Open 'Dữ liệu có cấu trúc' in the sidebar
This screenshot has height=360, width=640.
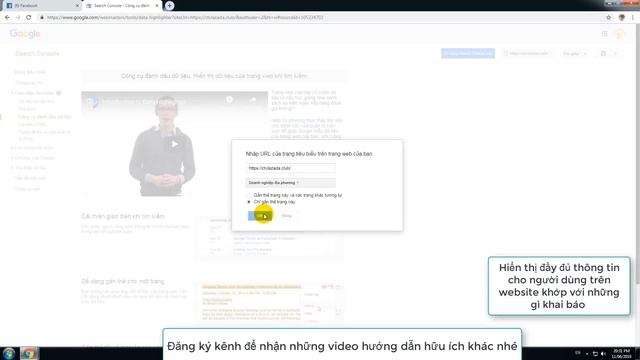pyautogui.click(x=36, y=101)
